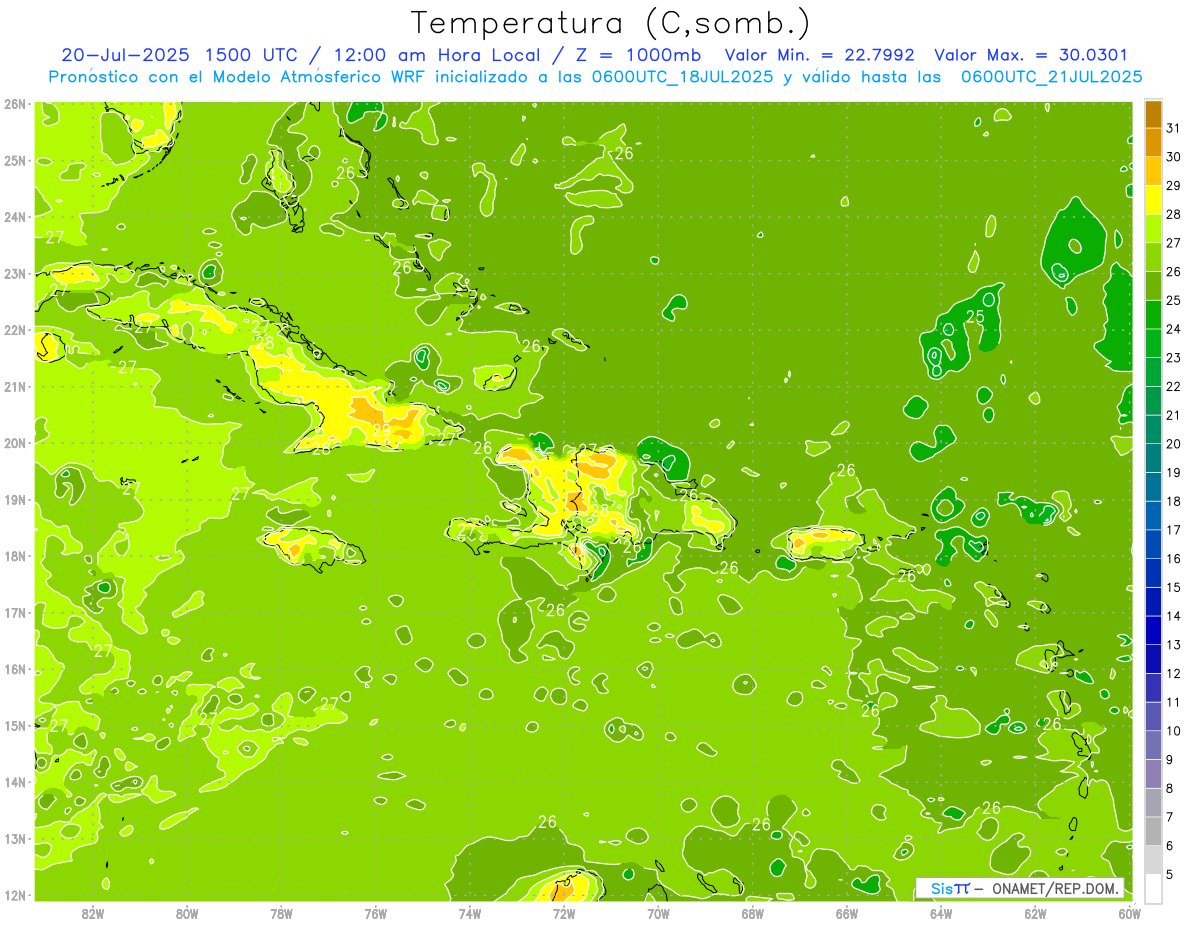This screenshot has height=927, width=1200.
Task: Click the legend value '20'
Action: coord(1174,444)
